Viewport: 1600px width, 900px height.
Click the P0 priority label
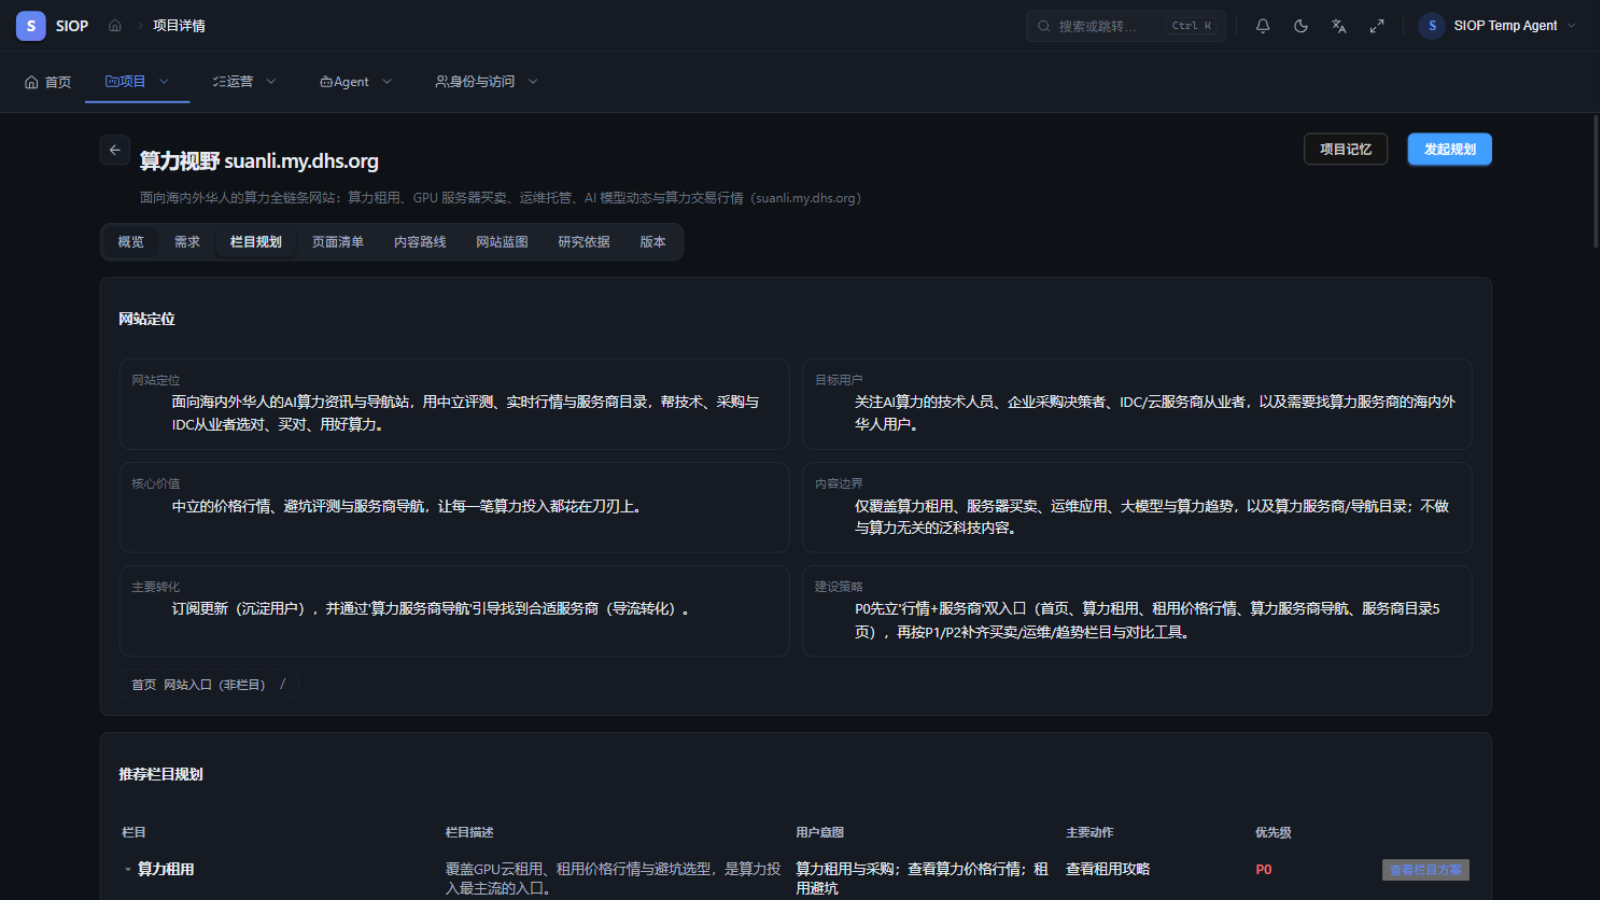(1264, 870)
